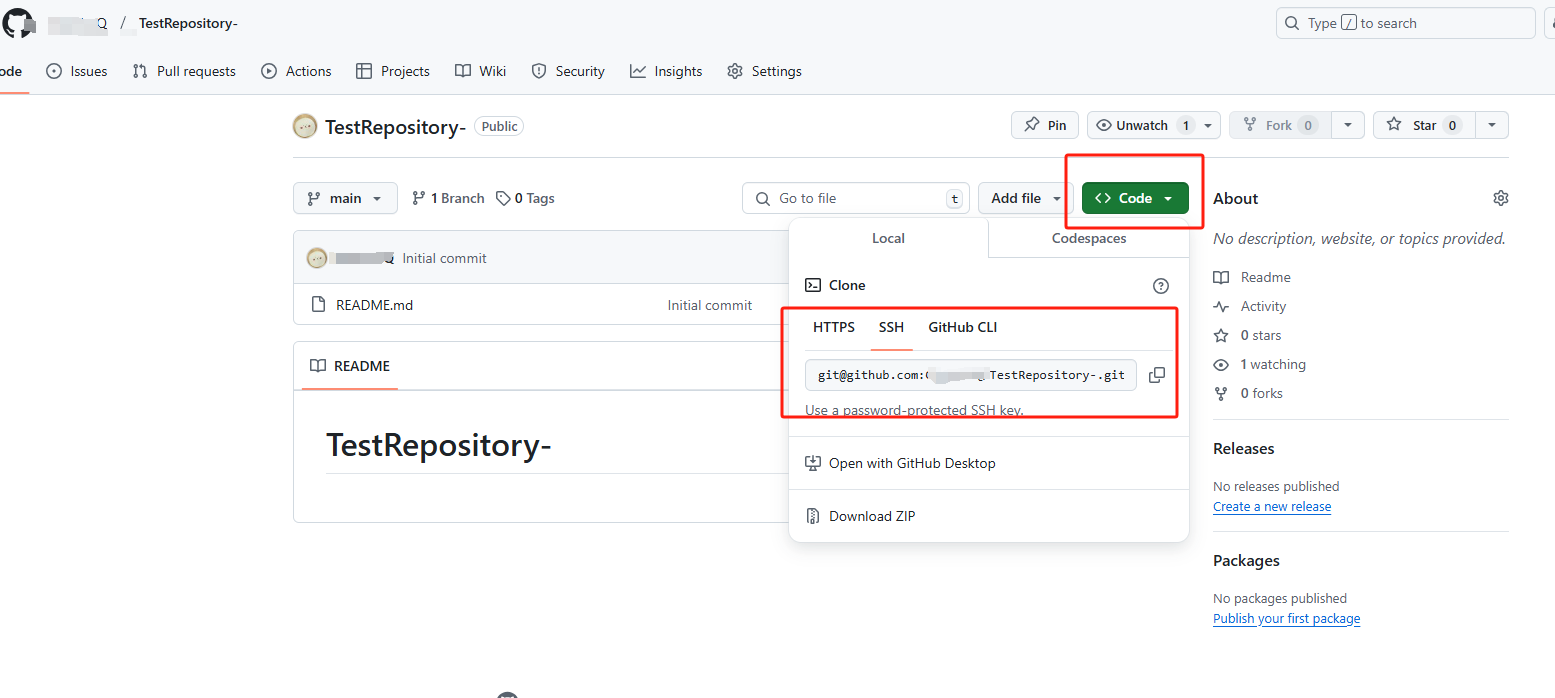This screenshot has height=698, width=1555.
Task: Open the main branch selector
Action: point(345,198)
